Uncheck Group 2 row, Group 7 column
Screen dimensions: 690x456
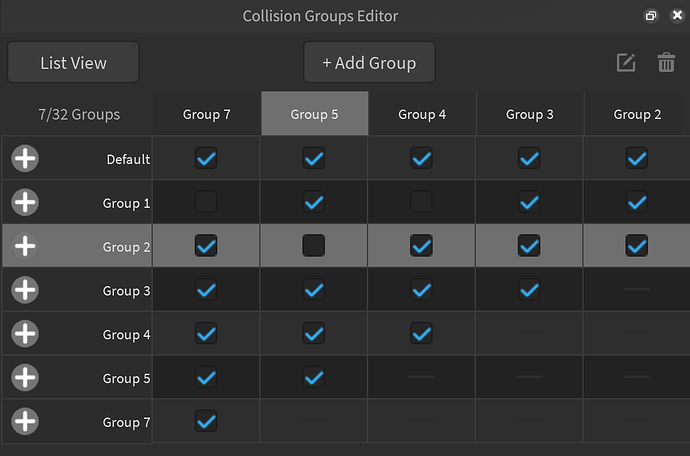pos(206,246)
